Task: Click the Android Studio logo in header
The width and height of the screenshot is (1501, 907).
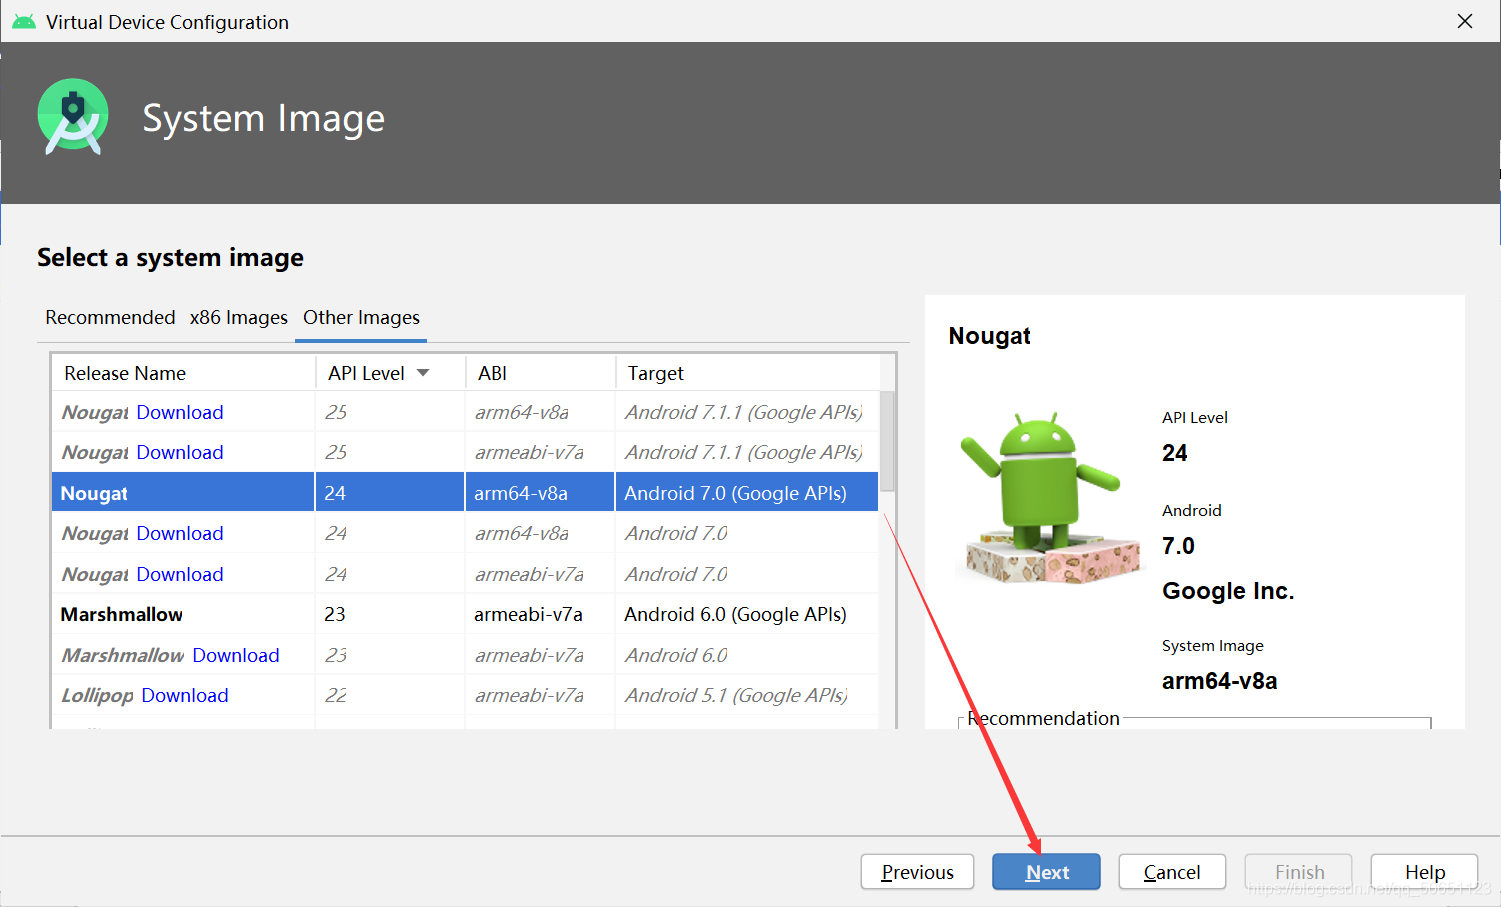Action: (x=73, y=117)
